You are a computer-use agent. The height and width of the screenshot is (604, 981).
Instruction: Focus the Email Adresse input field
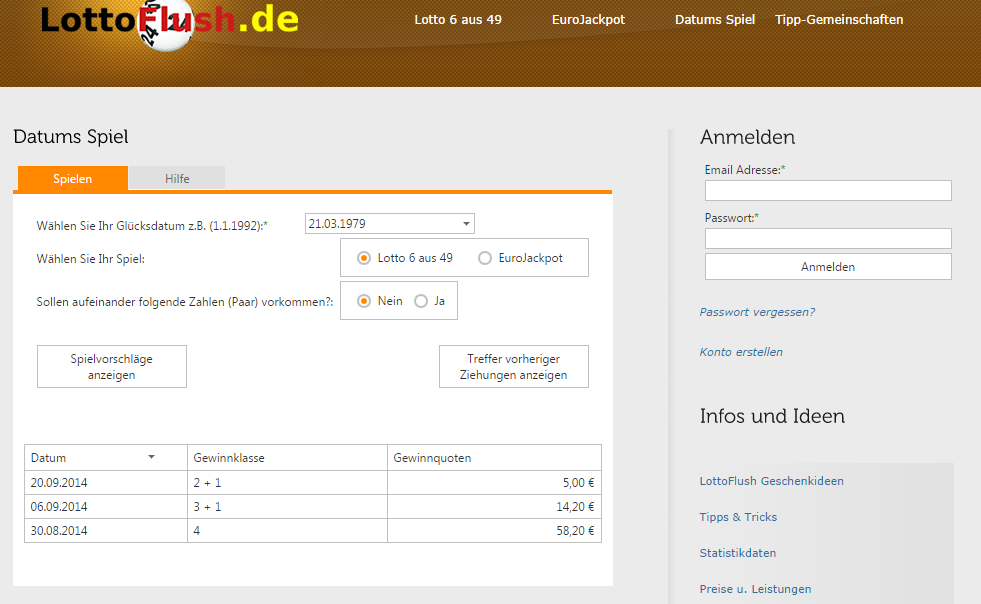[x=828, y=190]
